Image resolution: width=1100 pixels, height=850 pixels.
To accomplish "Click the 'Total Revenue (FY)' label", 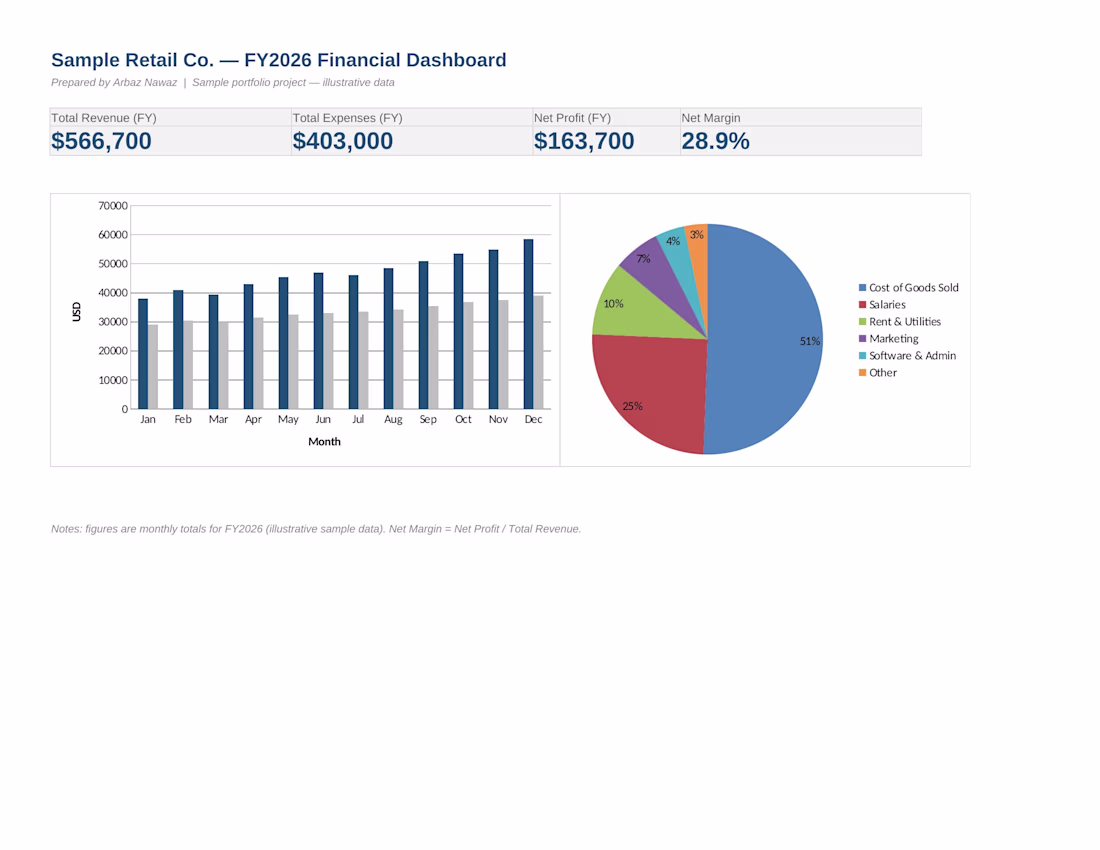I will pos(104,118).
